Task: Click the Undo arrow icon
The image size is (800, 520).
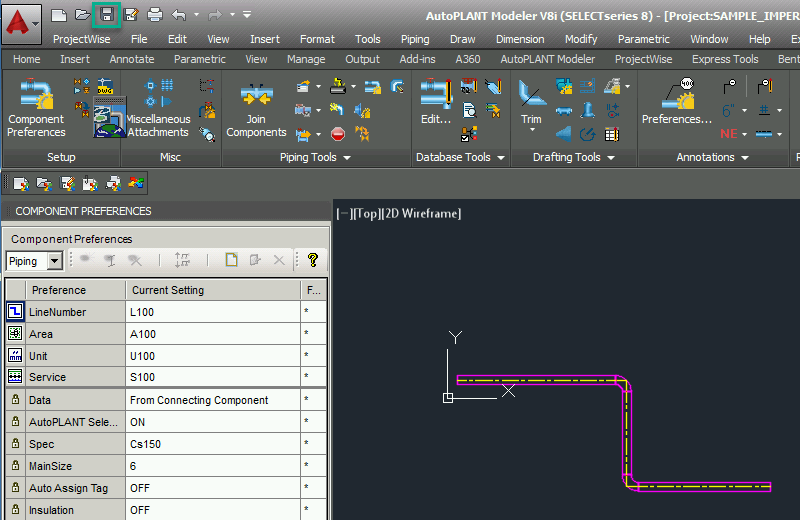Action: click(x=178, y=15)
